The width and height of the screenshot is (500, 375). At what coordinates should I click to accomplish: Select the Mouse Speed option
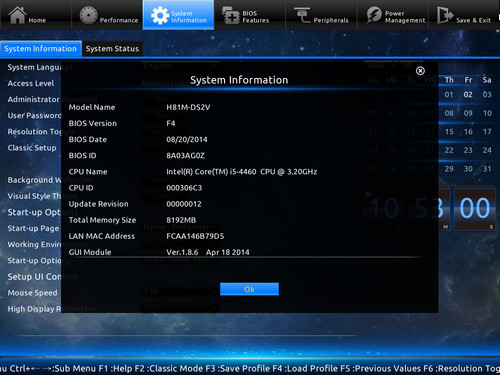click(x=32, y=293)
